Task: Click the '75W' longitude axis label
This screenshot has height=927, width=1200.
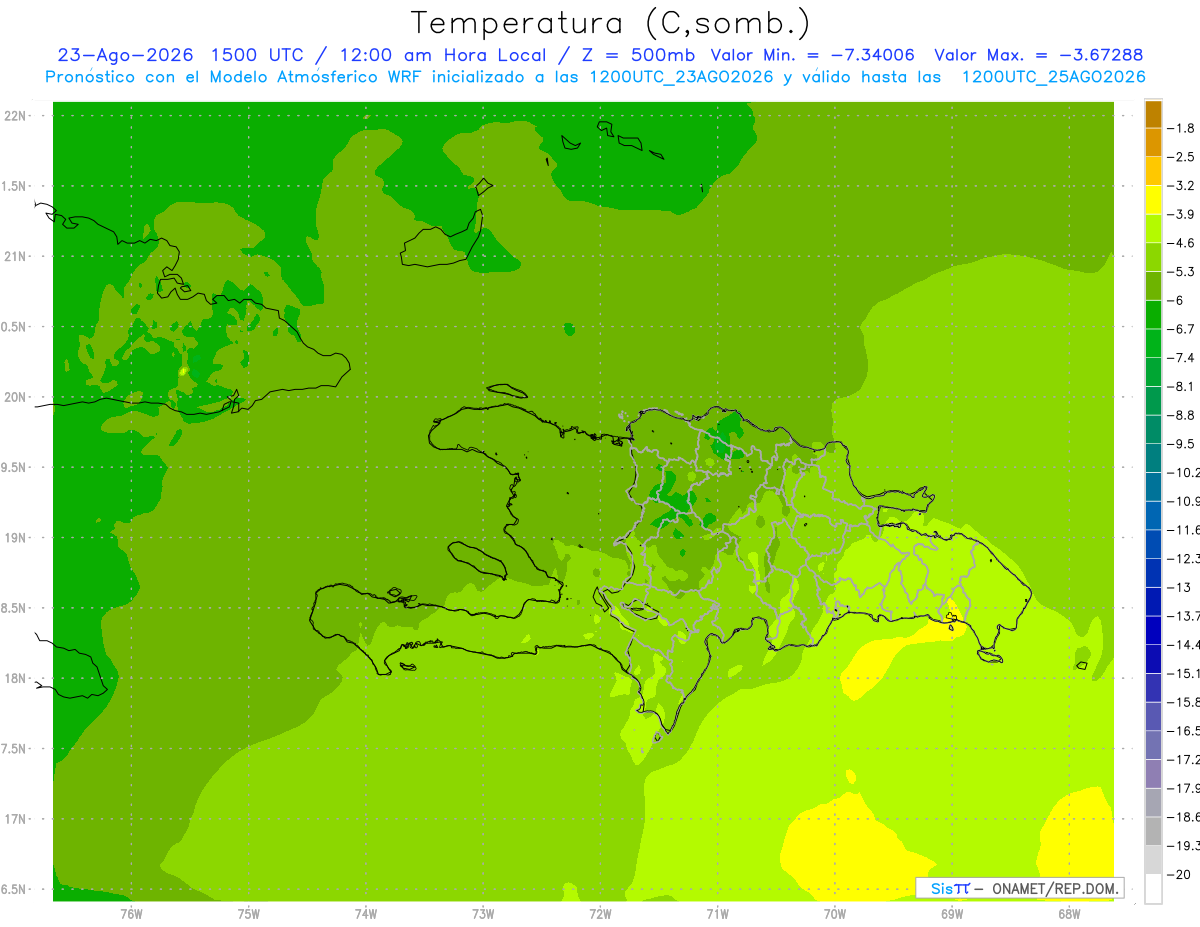Action: [x=249, y=914]
